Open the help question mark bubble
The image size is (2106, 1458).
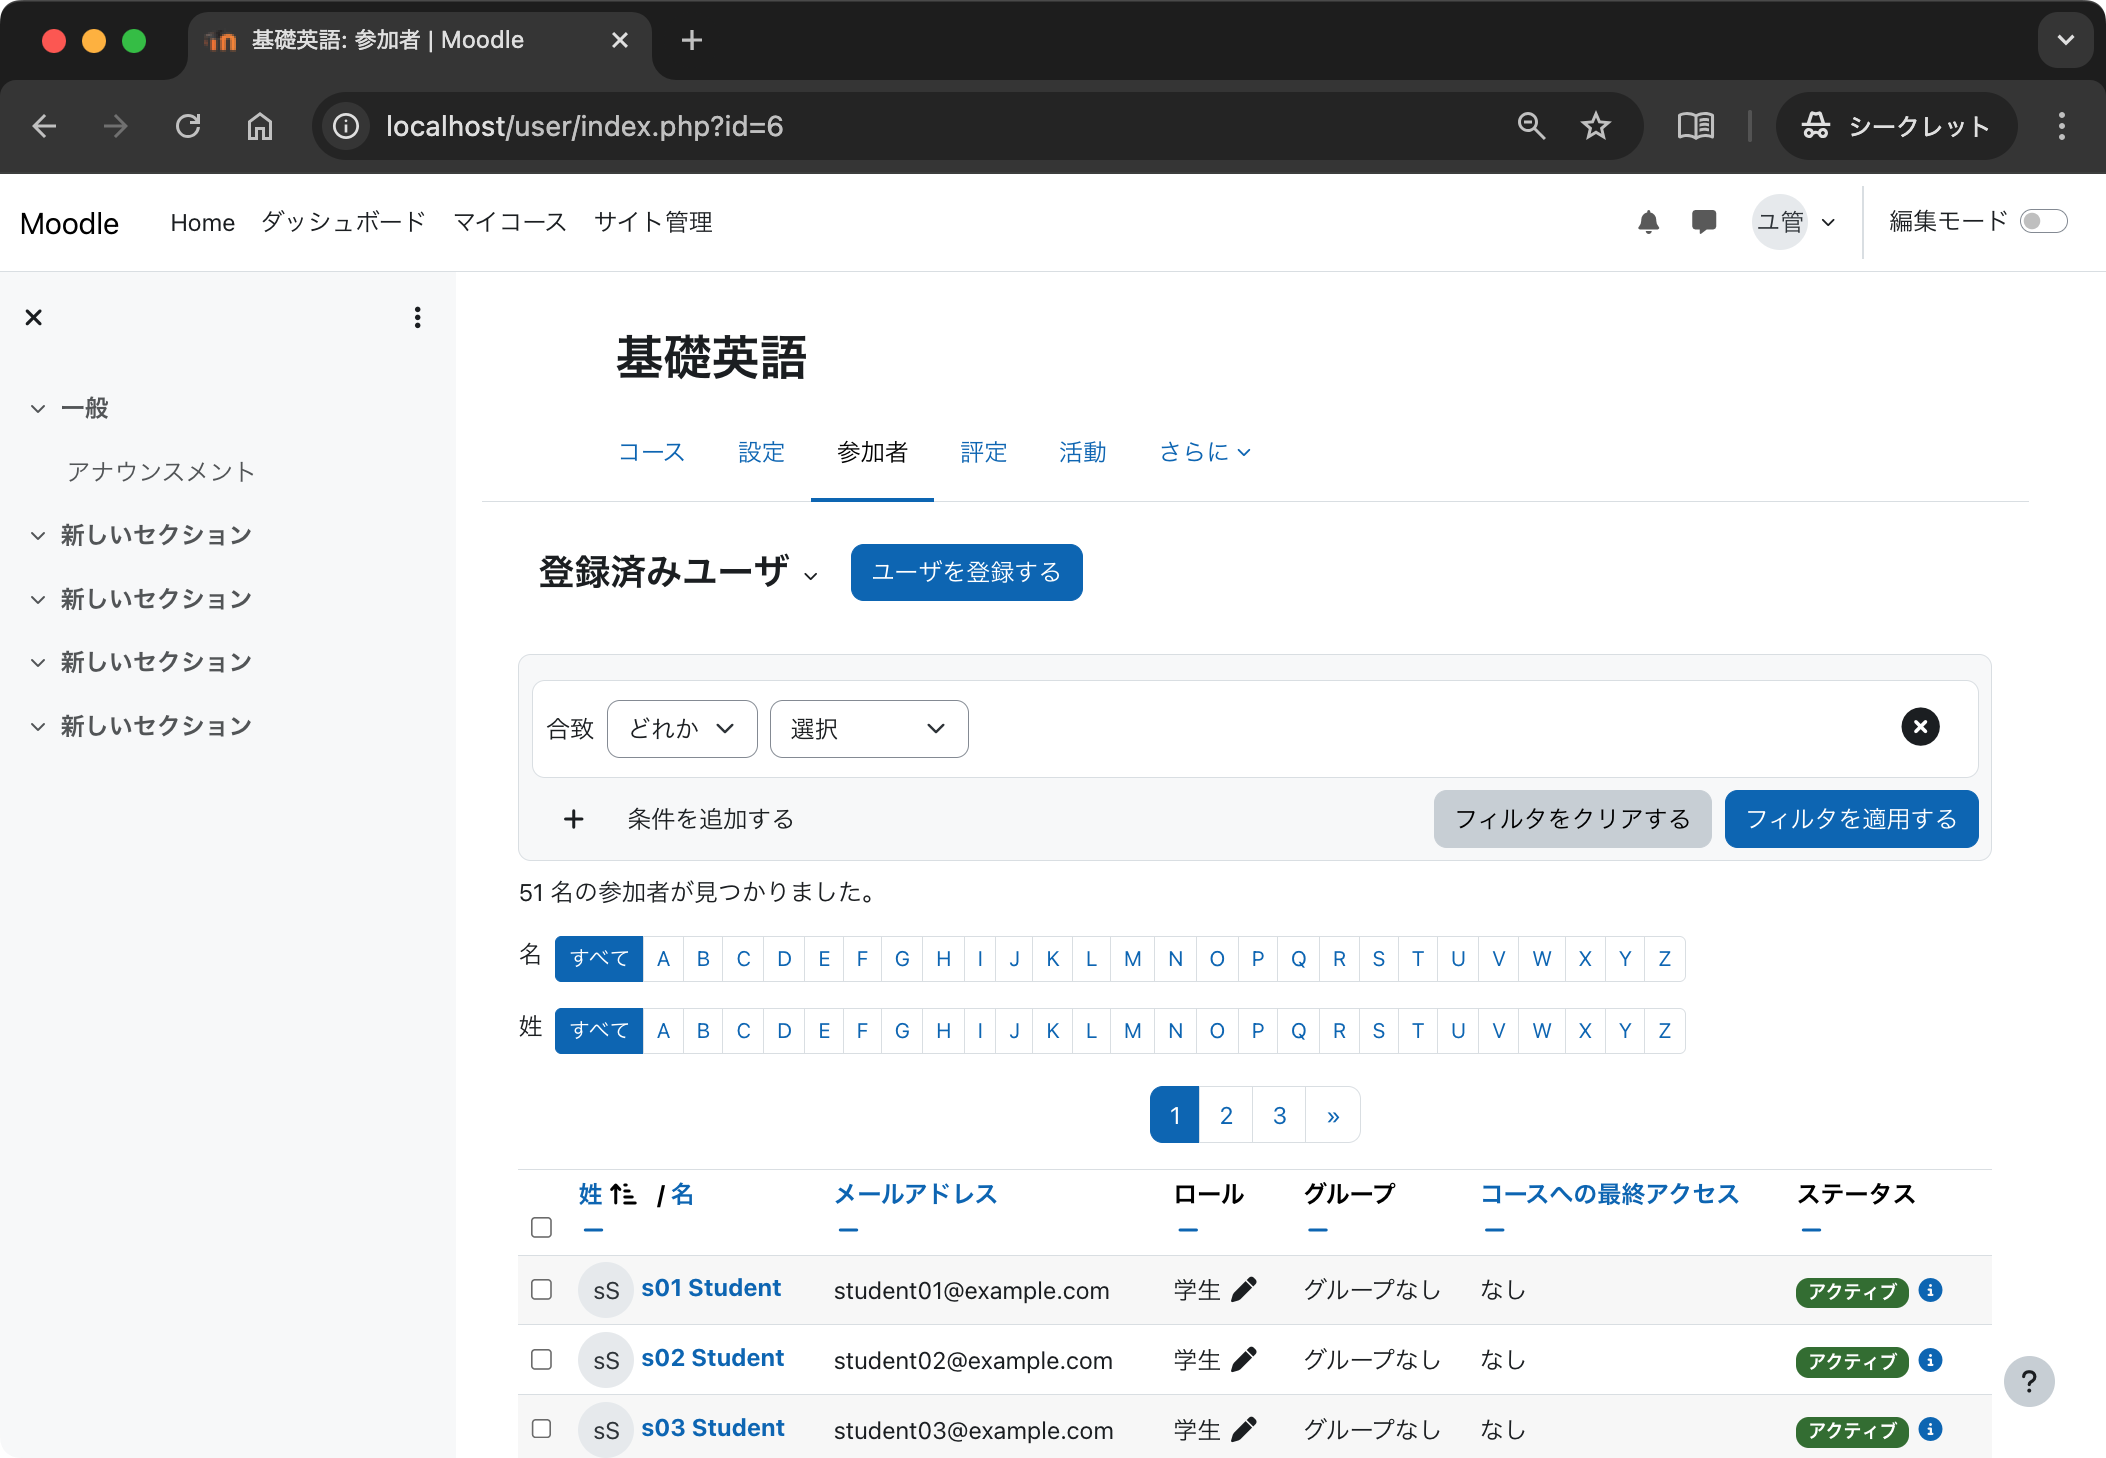click(x=2029, y=1381)
